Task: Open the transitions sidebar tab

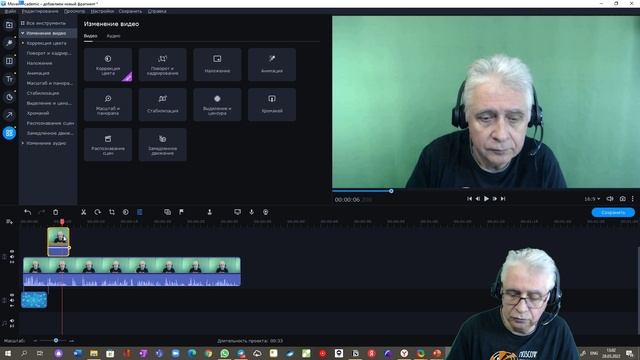Action: tap(9, 61)
